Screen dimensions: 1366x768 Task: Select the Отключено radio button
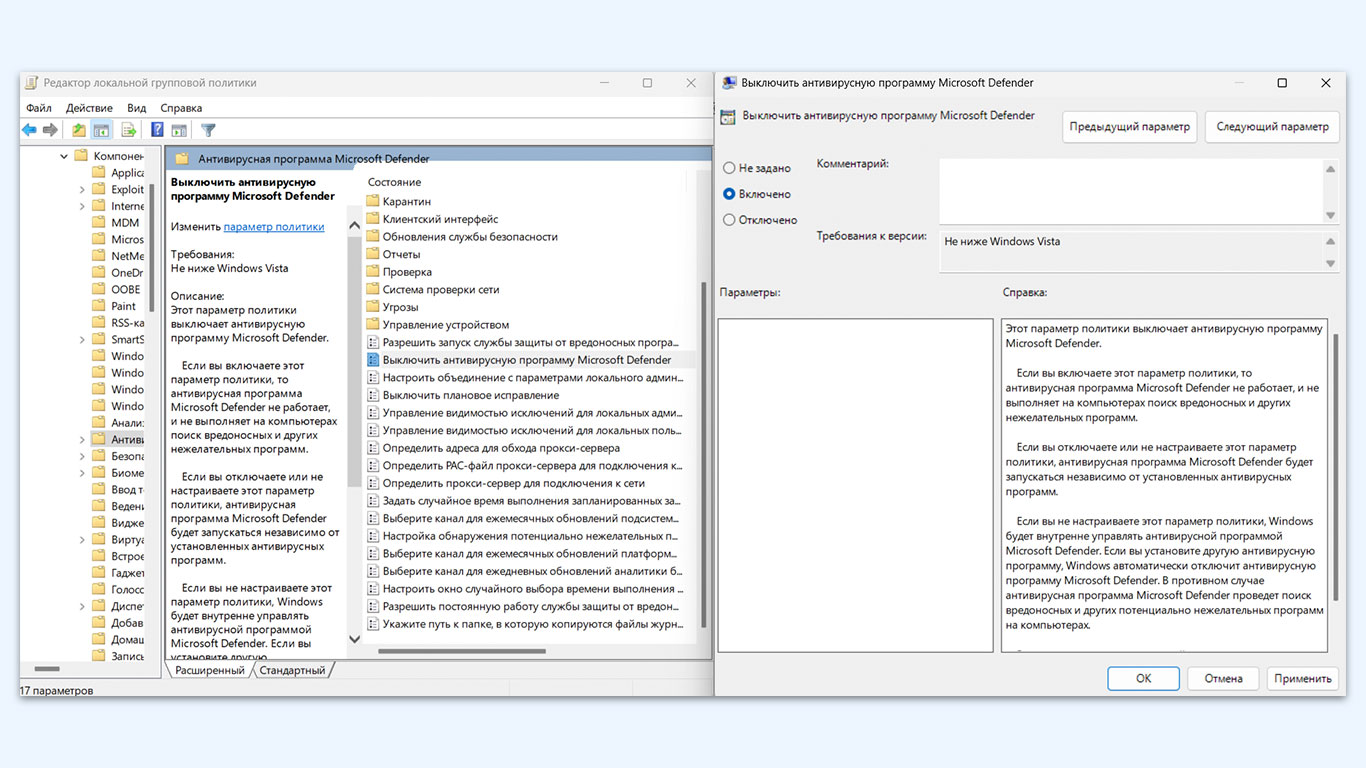[x=729, y=220]
